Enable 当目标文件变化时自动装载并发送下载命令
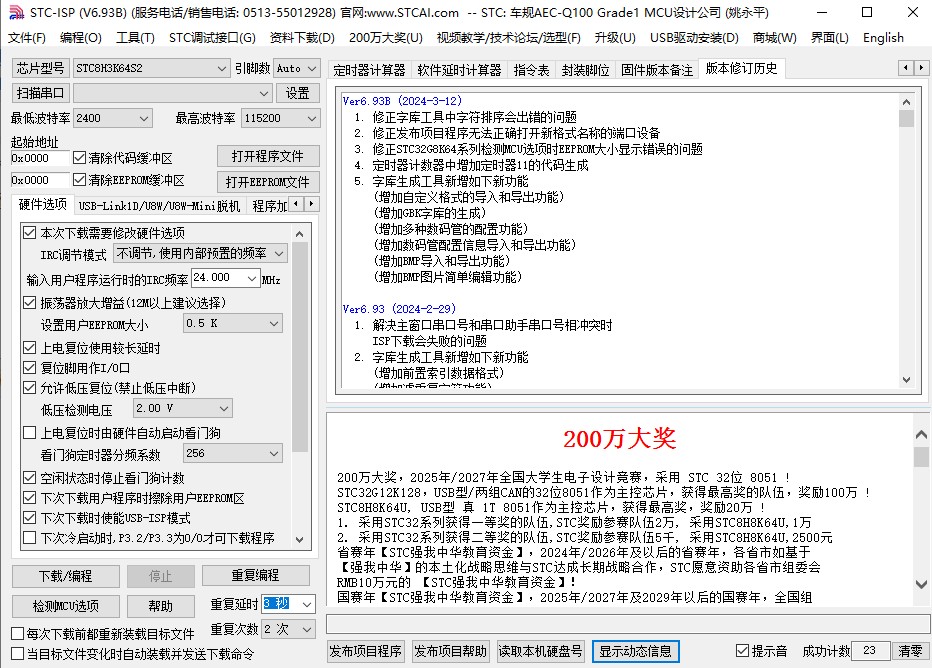The width and height of the screenshot is (932, 668). click(x=18, y=654)
